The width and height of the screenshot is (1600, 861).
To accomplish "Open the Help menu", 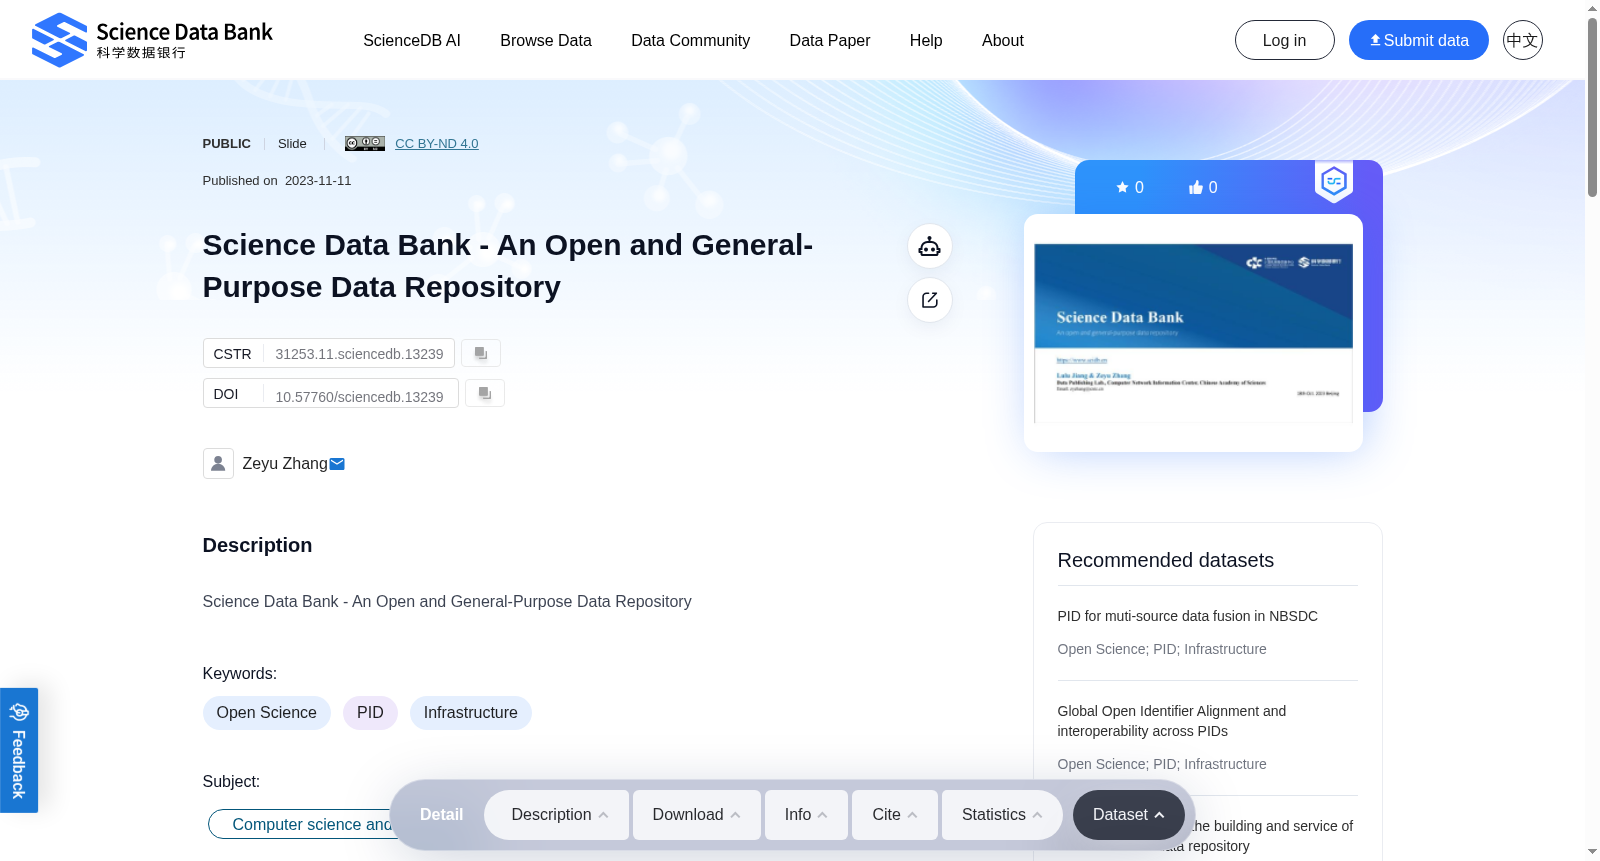I will pyautogui.click(x=926, y=41).
